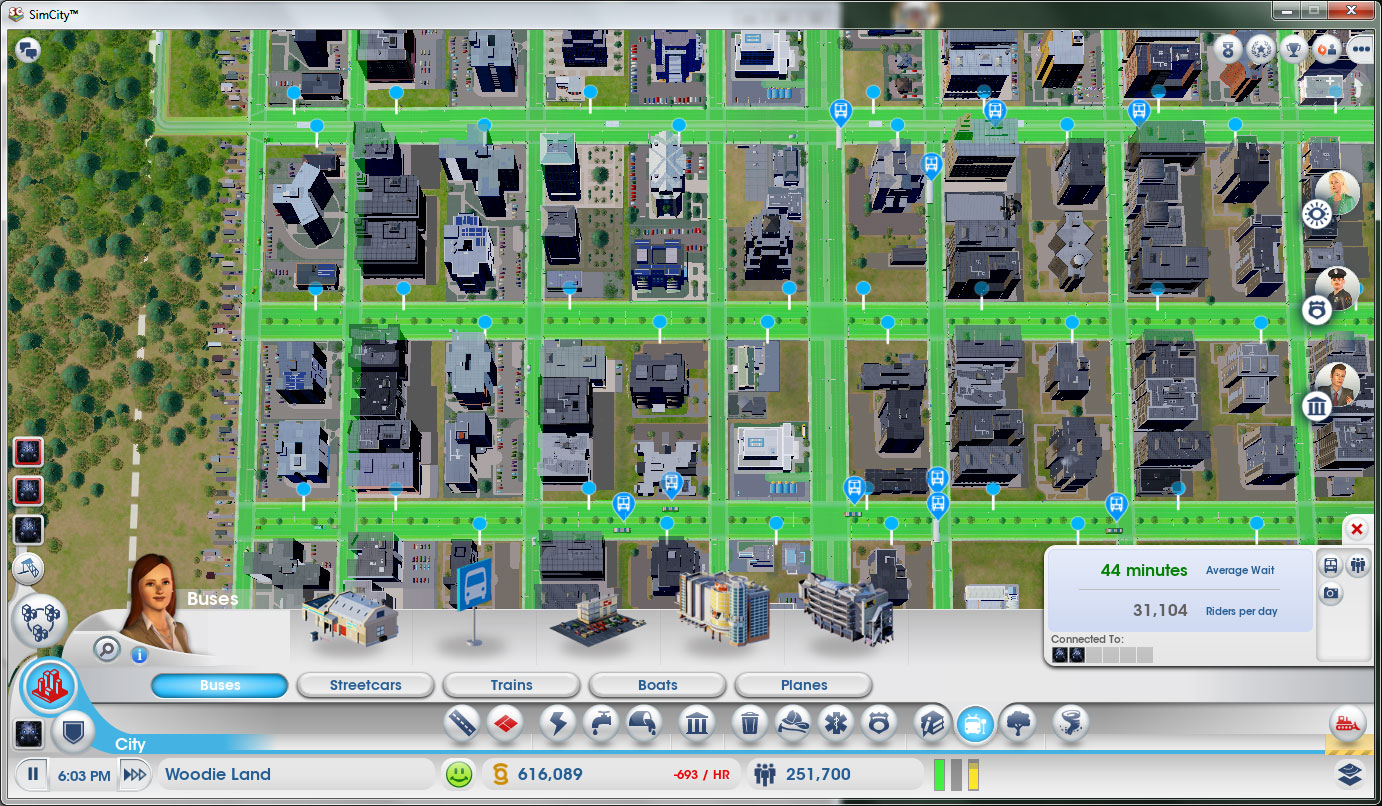
Task: Click the city name Woodie Land
Action: tap(218, 774)
